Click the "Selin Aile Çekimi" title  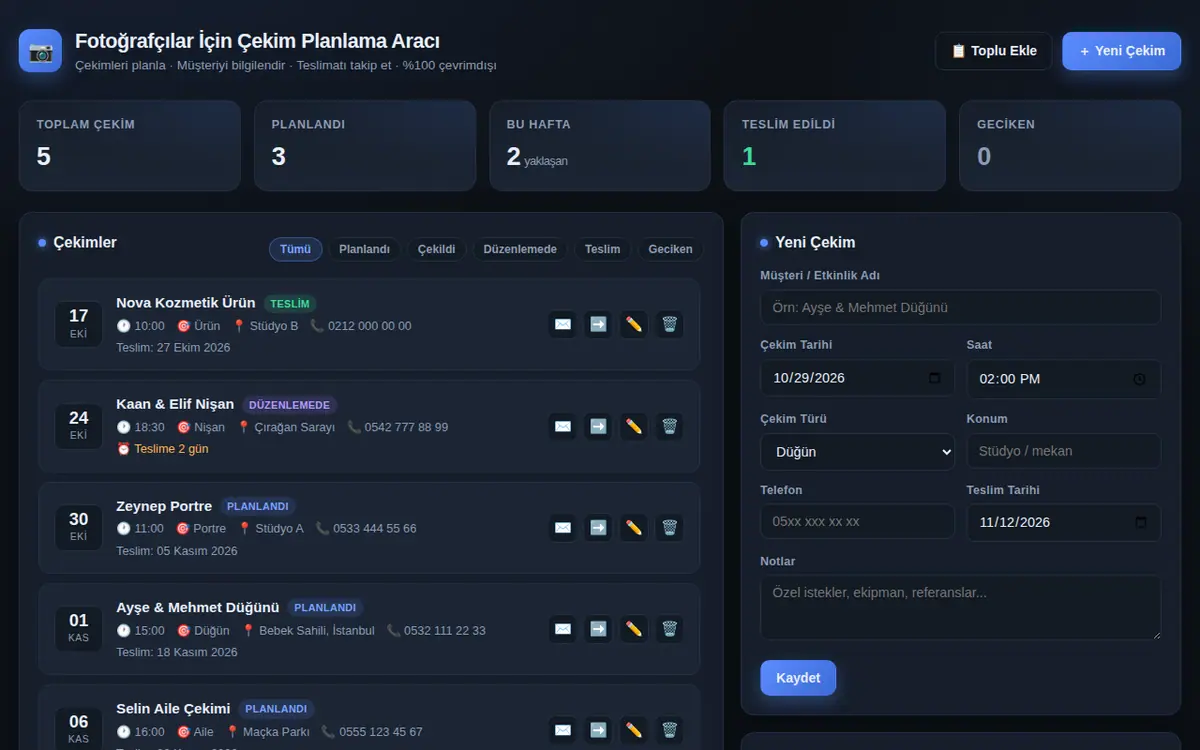pos(173,709)
